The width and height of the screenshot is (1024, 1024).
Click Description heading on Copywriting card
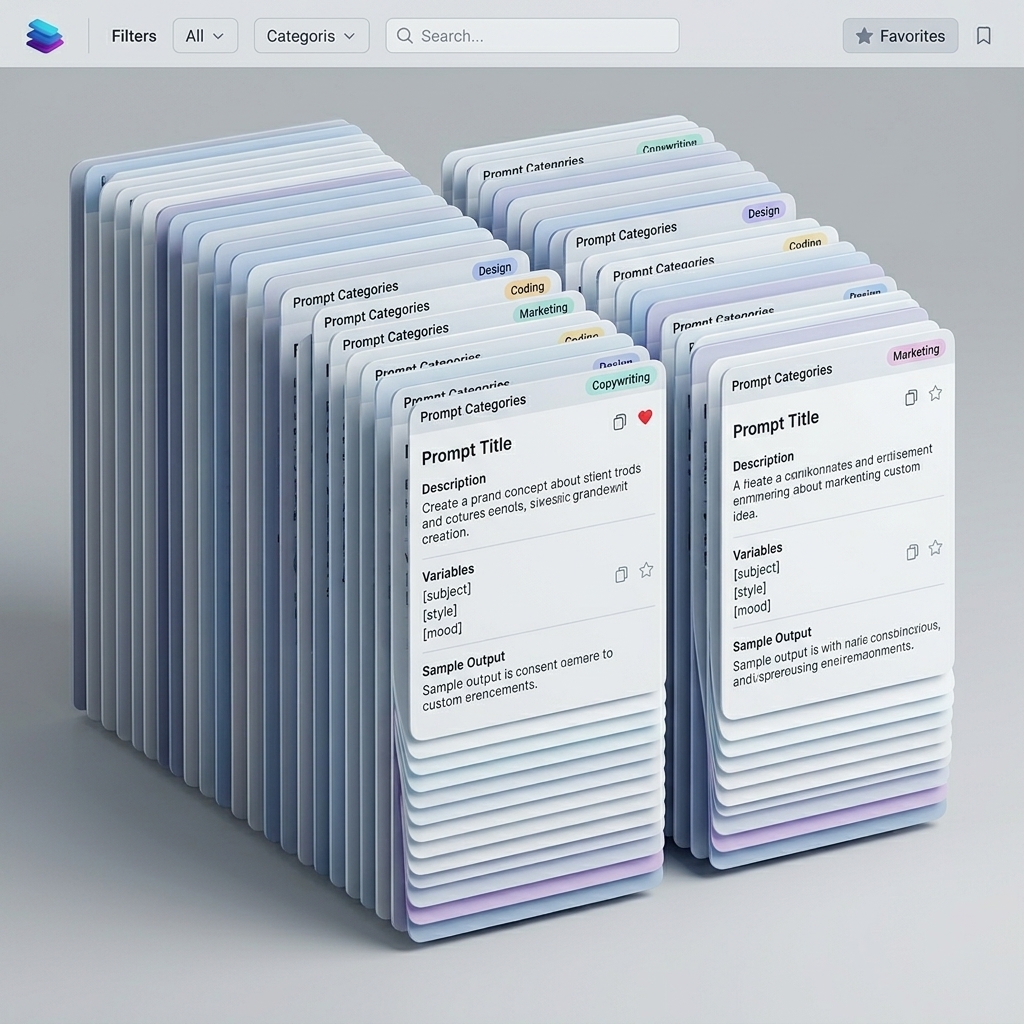point(454,484)
